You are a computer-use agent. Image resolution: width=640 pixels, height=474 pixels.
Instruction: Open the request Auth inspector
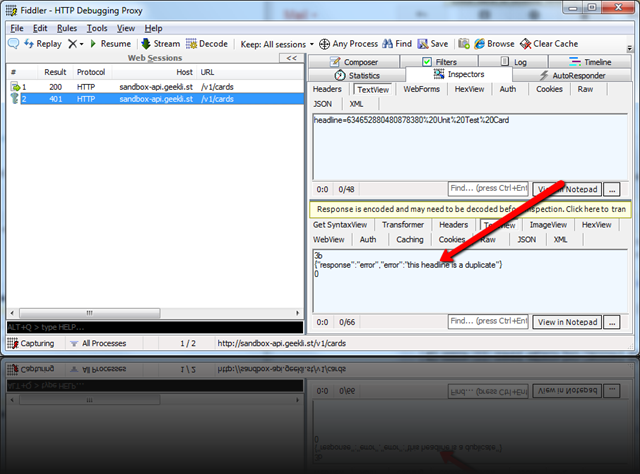coord(508,89)
